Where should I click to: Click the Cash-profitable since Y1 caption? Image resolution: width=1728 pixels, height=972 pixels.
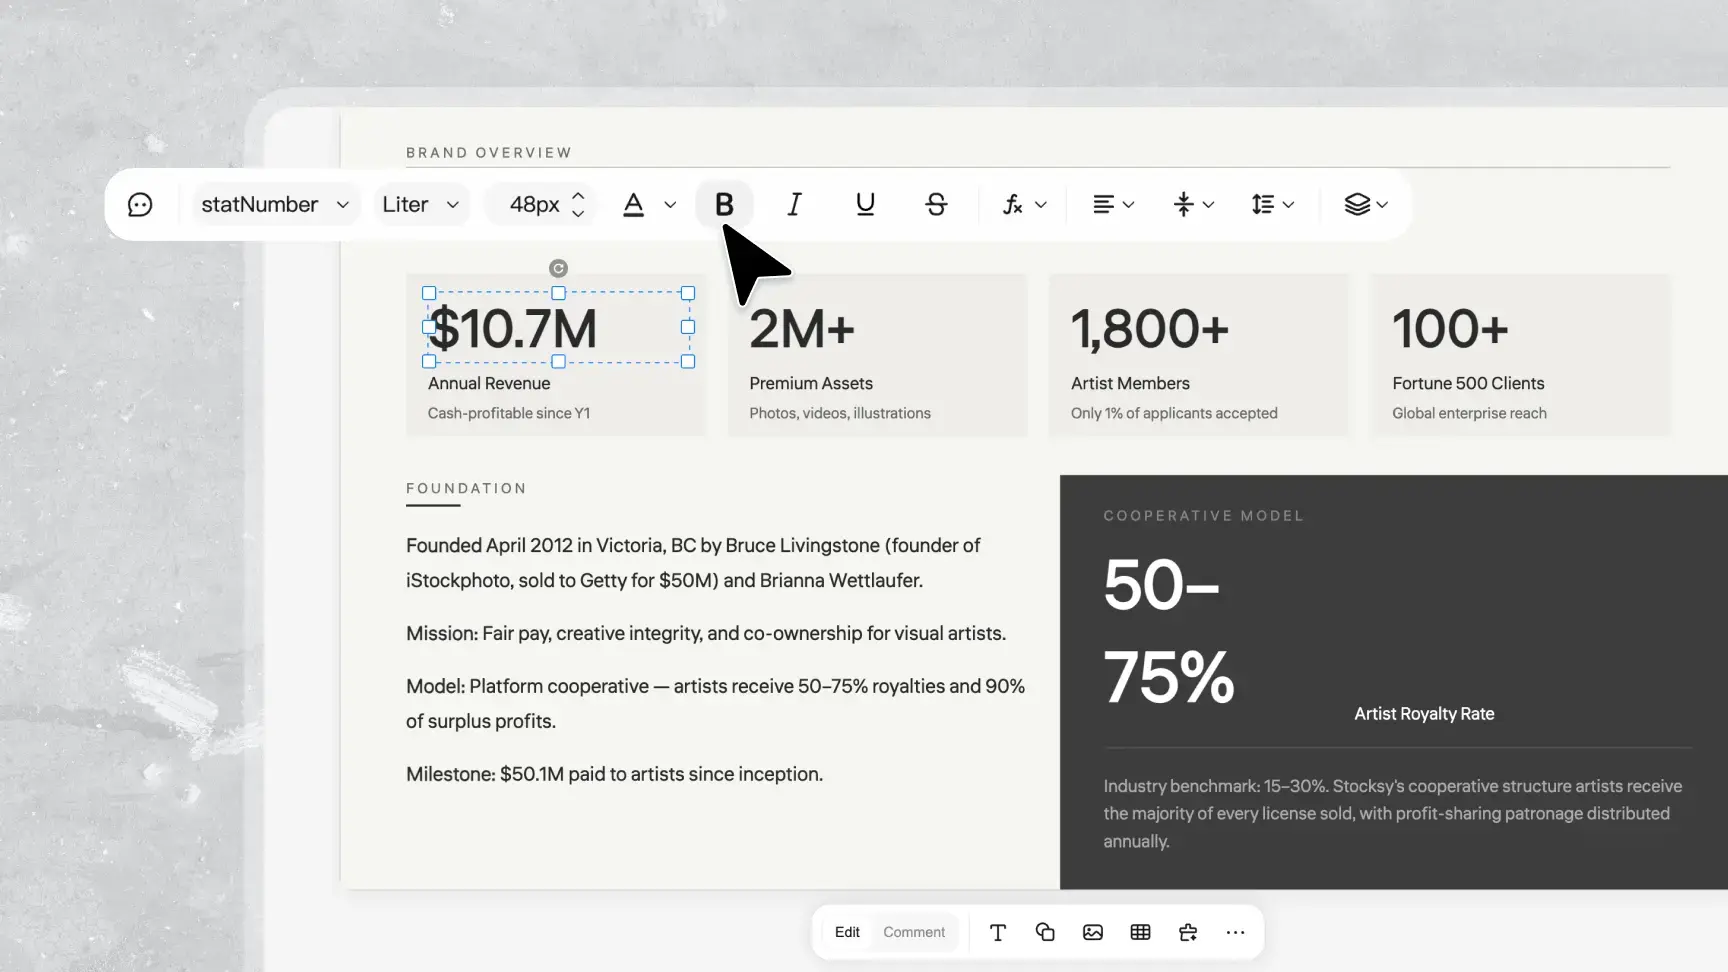509,413
